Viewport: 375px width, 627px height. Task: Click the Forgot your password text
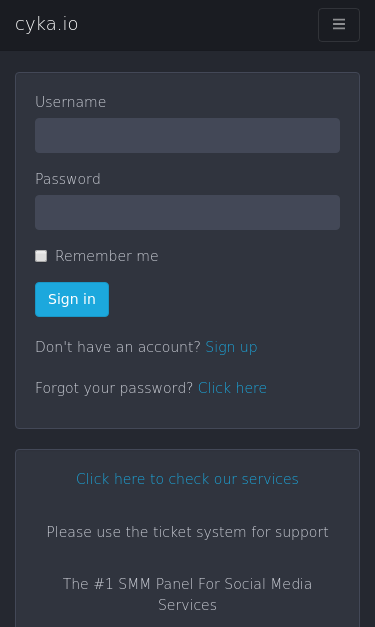[114, 388]
